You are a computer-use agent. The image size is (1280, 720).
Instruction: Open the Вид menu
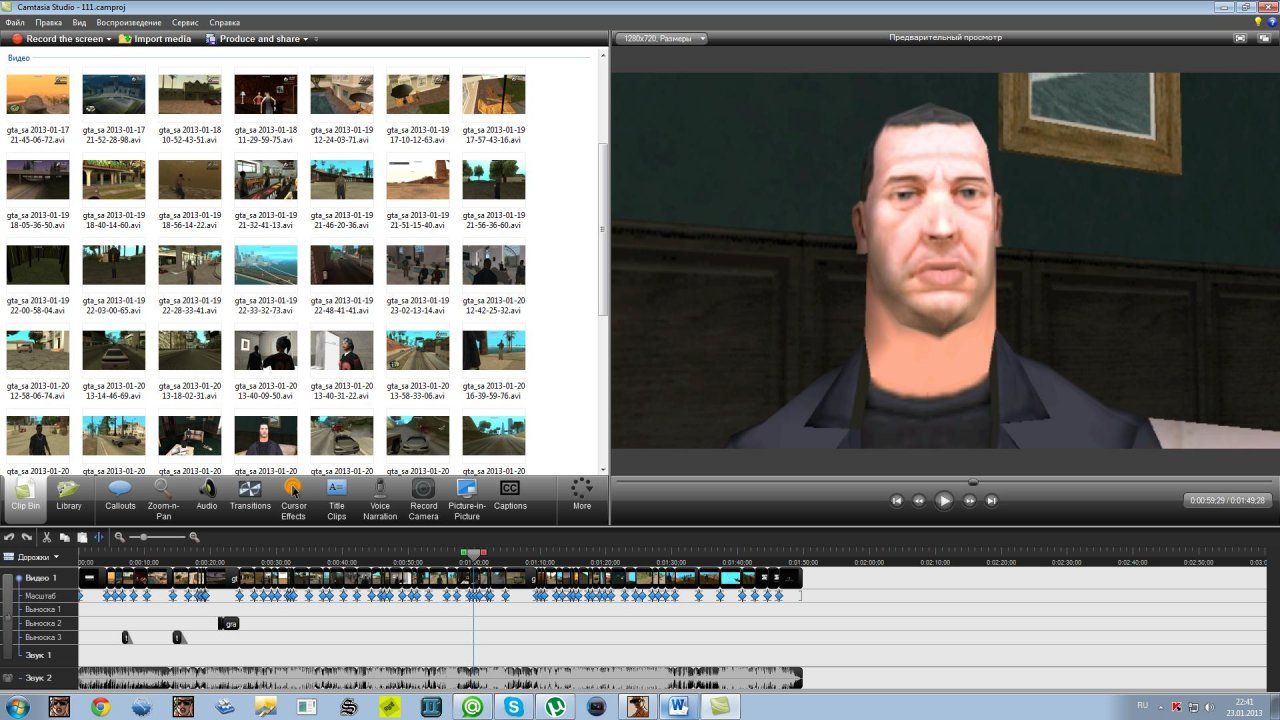pyautogui.click(x=79, y=22)
